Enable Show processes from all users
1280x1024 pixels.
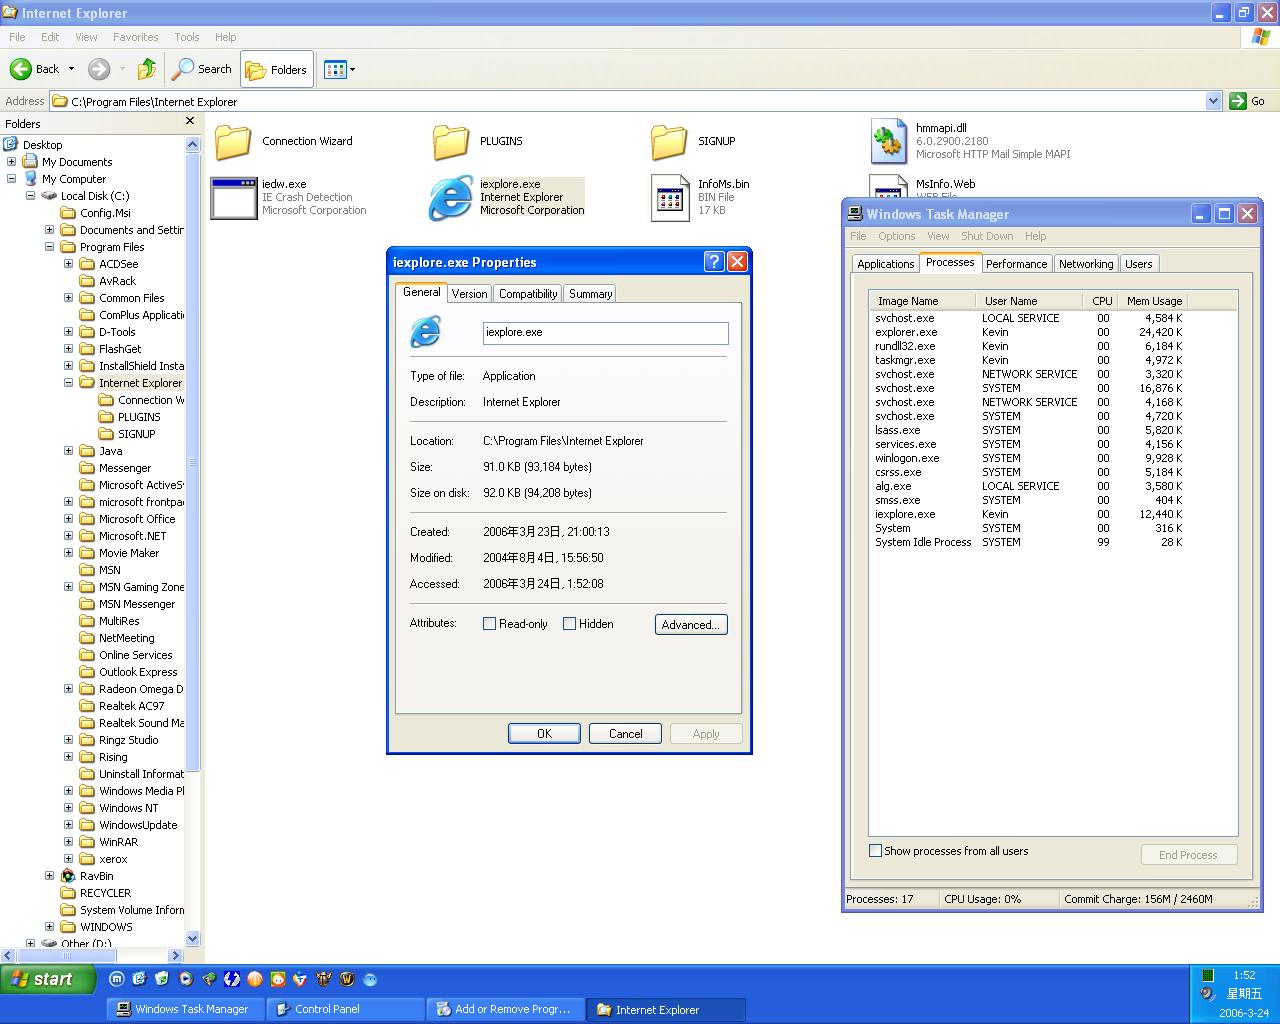point(876,851)
